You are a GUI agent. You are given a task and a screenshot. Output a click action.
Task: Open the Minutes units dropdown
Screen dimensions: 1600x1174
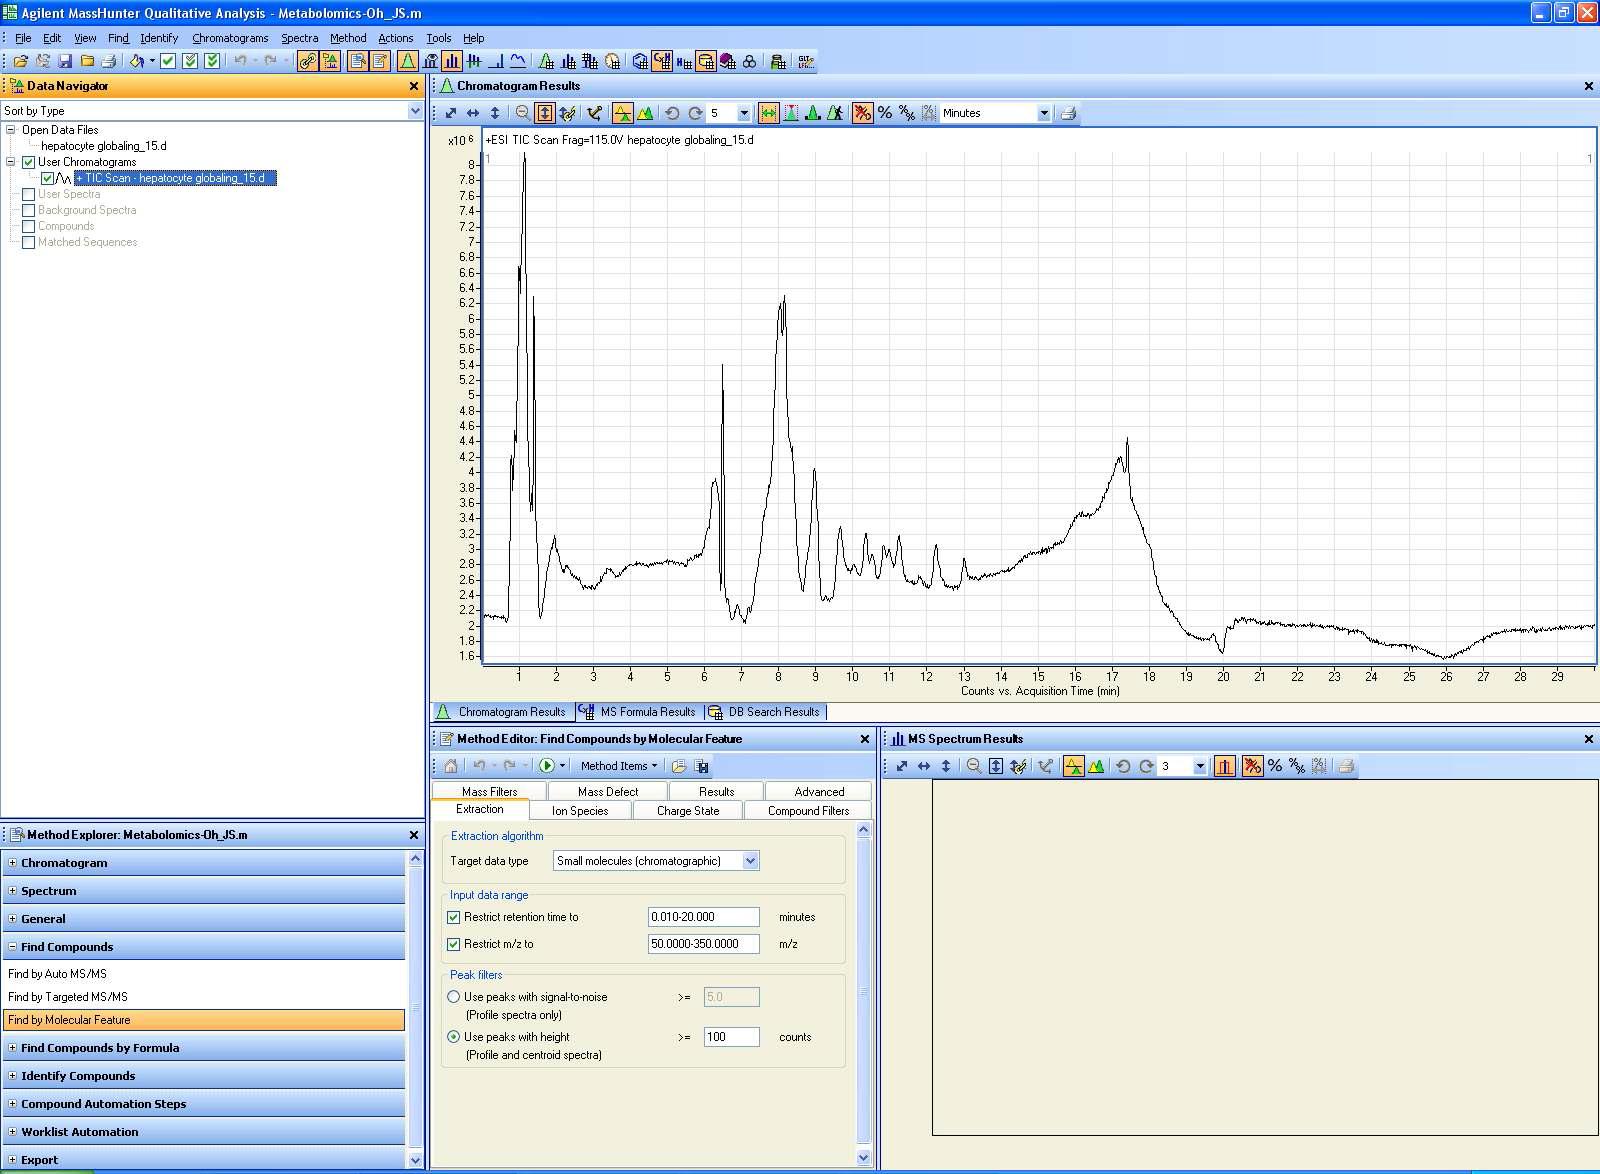click(x=1044, y=113)
